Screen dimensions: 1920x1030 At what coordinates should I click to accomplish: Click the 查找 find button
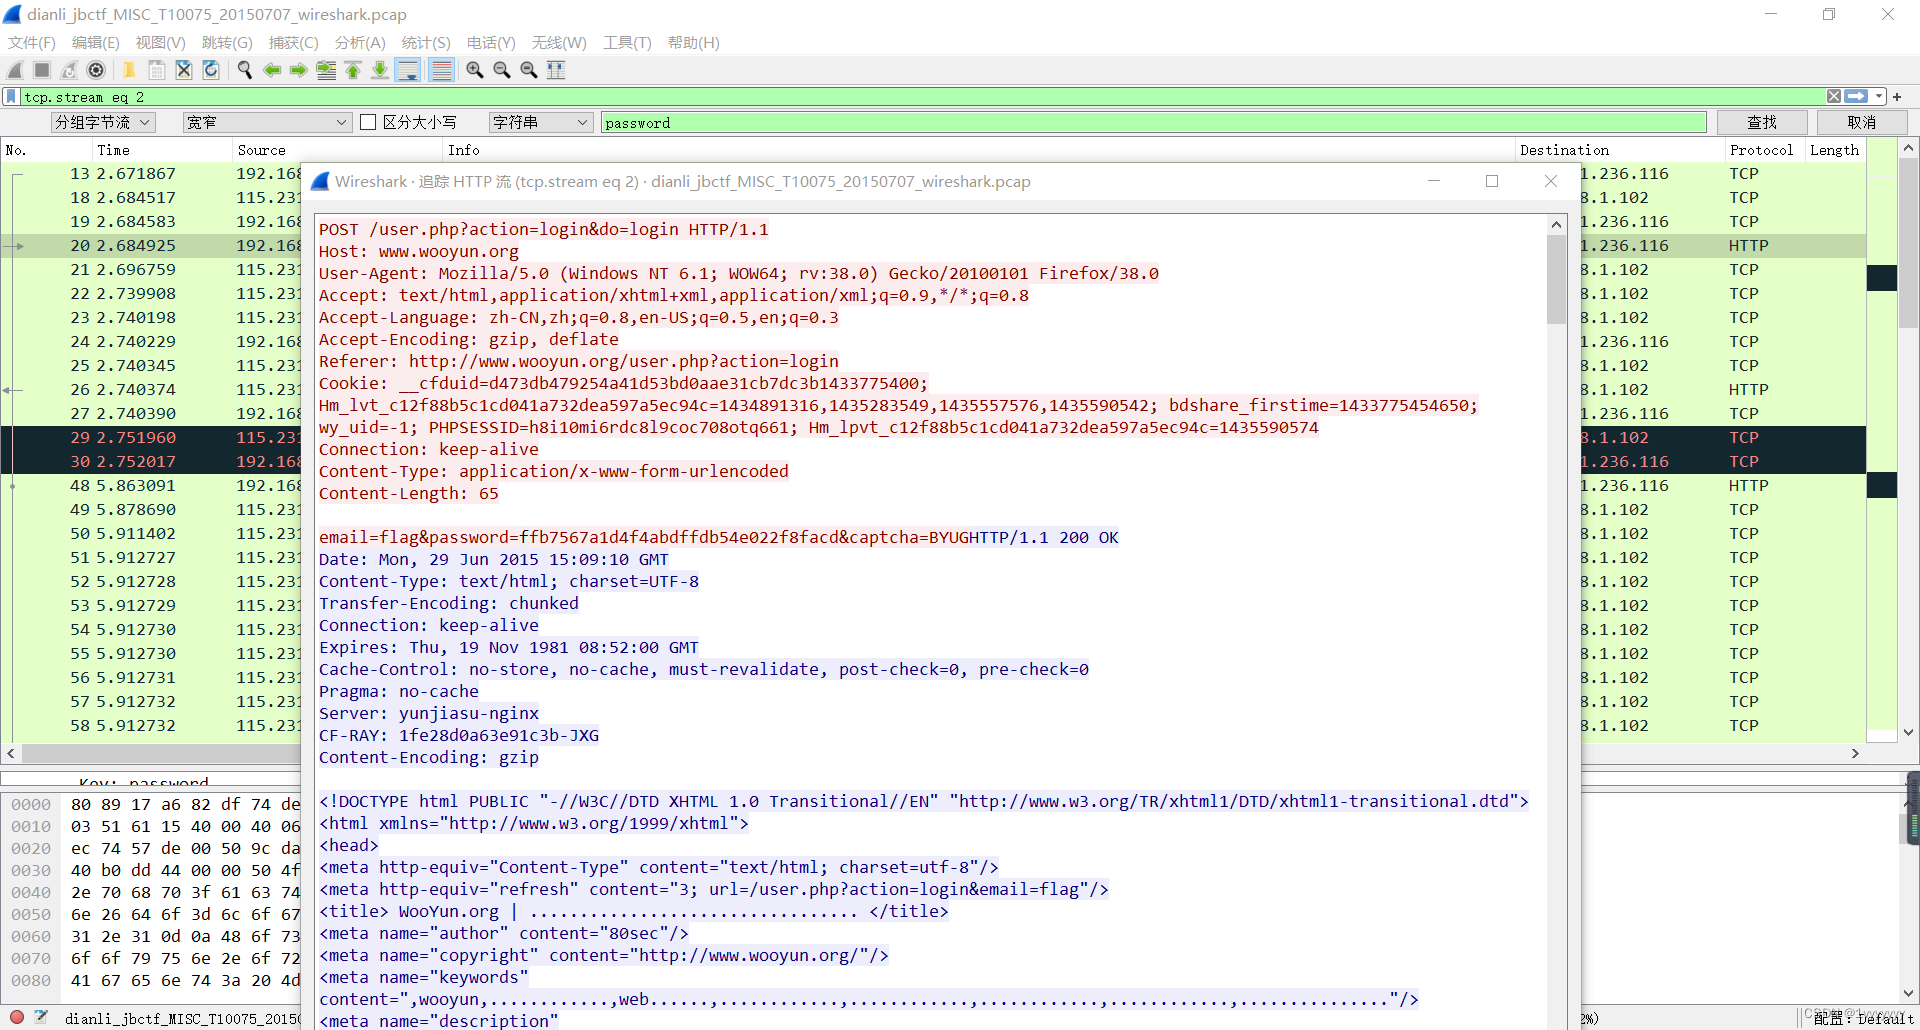pos(1762,122)
